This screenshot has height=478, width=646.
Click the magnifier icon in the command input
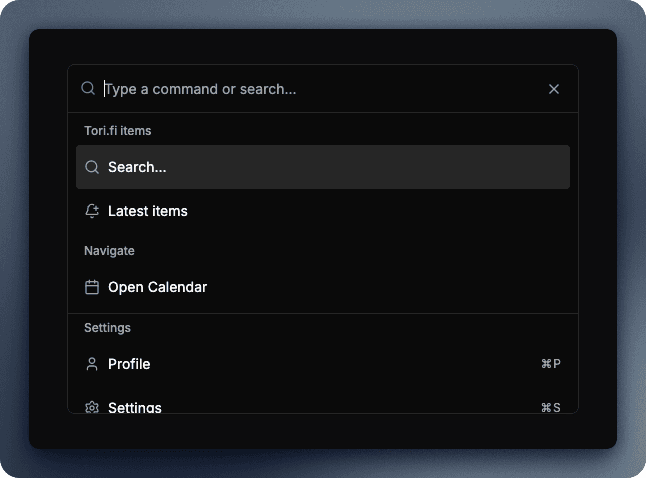coord(88,89)
